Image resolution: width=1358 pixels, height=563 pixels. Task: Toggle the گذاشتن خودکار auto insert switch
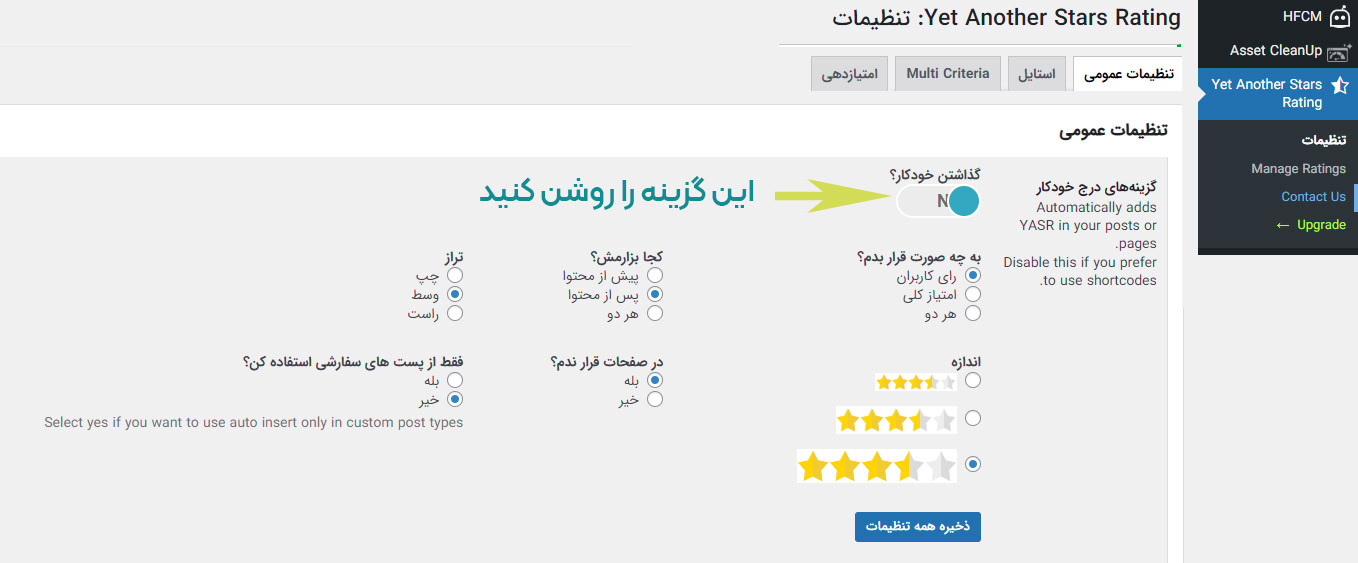click(x=938, y=202)
